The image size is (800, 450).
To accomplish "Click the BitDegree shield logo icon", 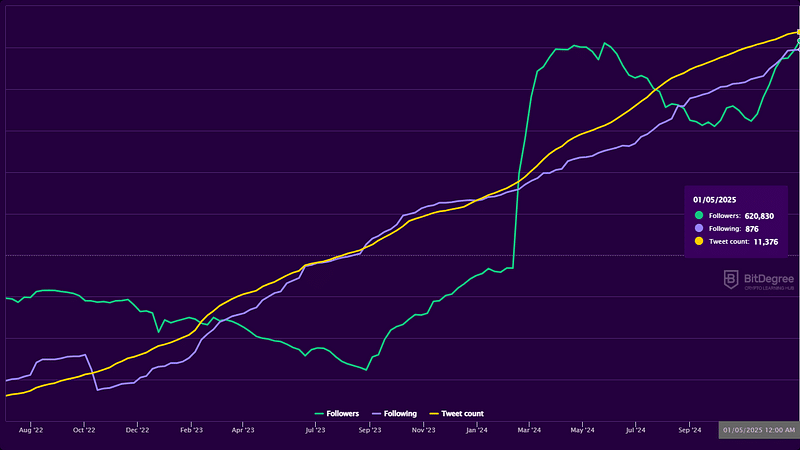I will click(731, 280).
